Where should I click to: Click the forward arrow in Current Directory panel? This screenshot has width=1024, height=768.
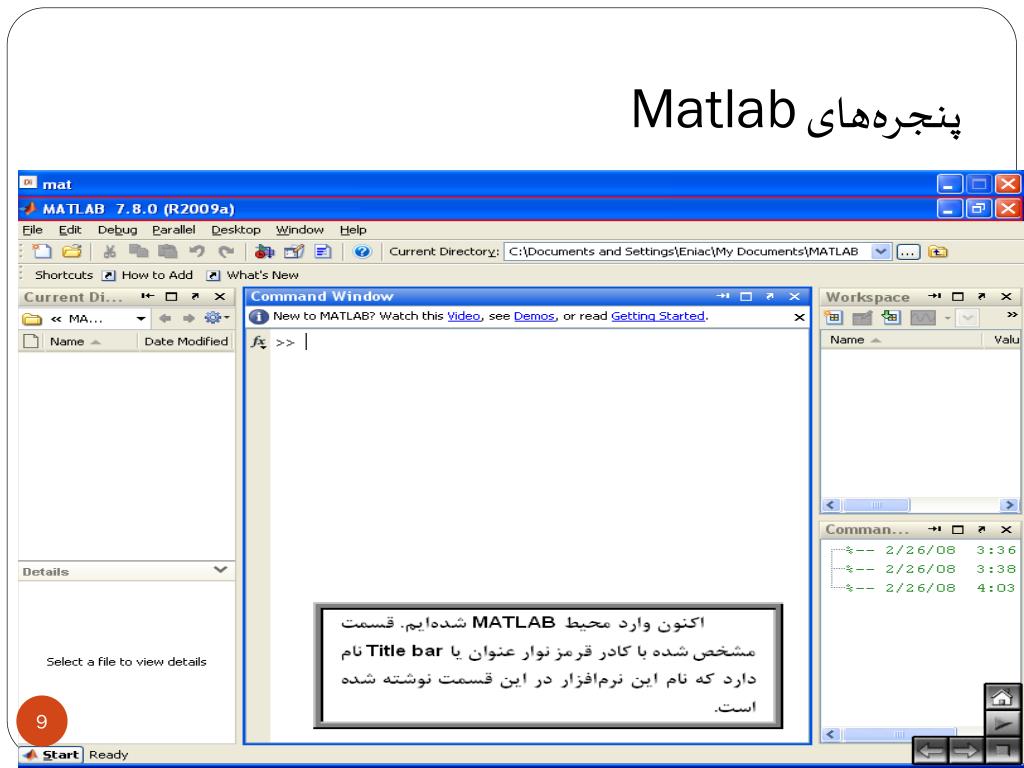pyautogui.click(x=189, y=318)
